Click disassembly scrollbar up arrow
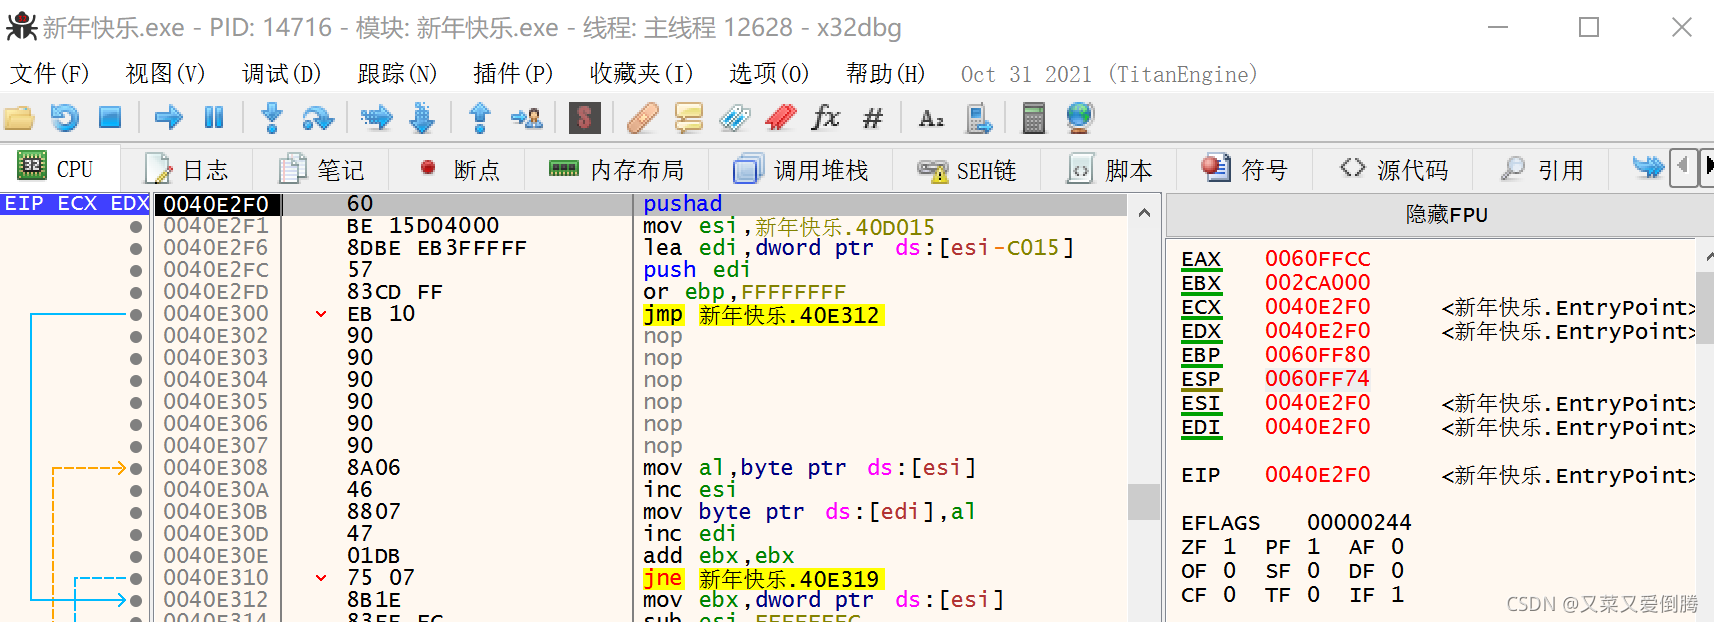Screen dimensions: 1714x622 (1144, 213)
